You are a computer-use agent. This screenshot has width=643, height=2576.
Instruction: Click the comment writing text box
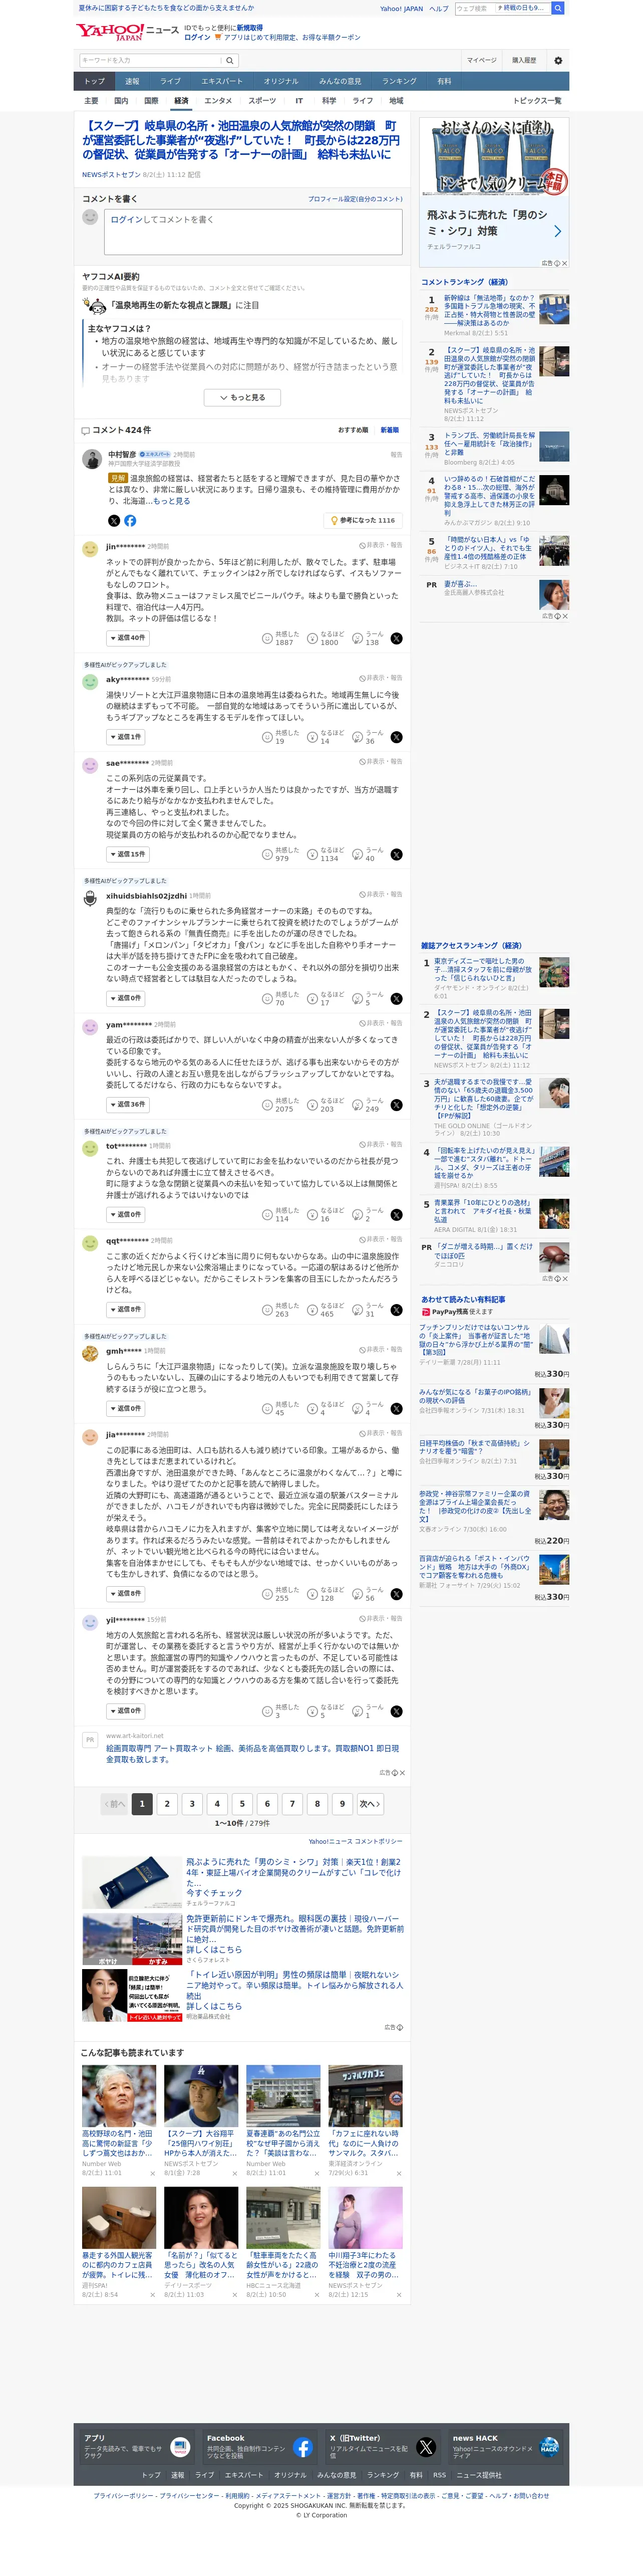pyautogui.click(x=253, y=231)
